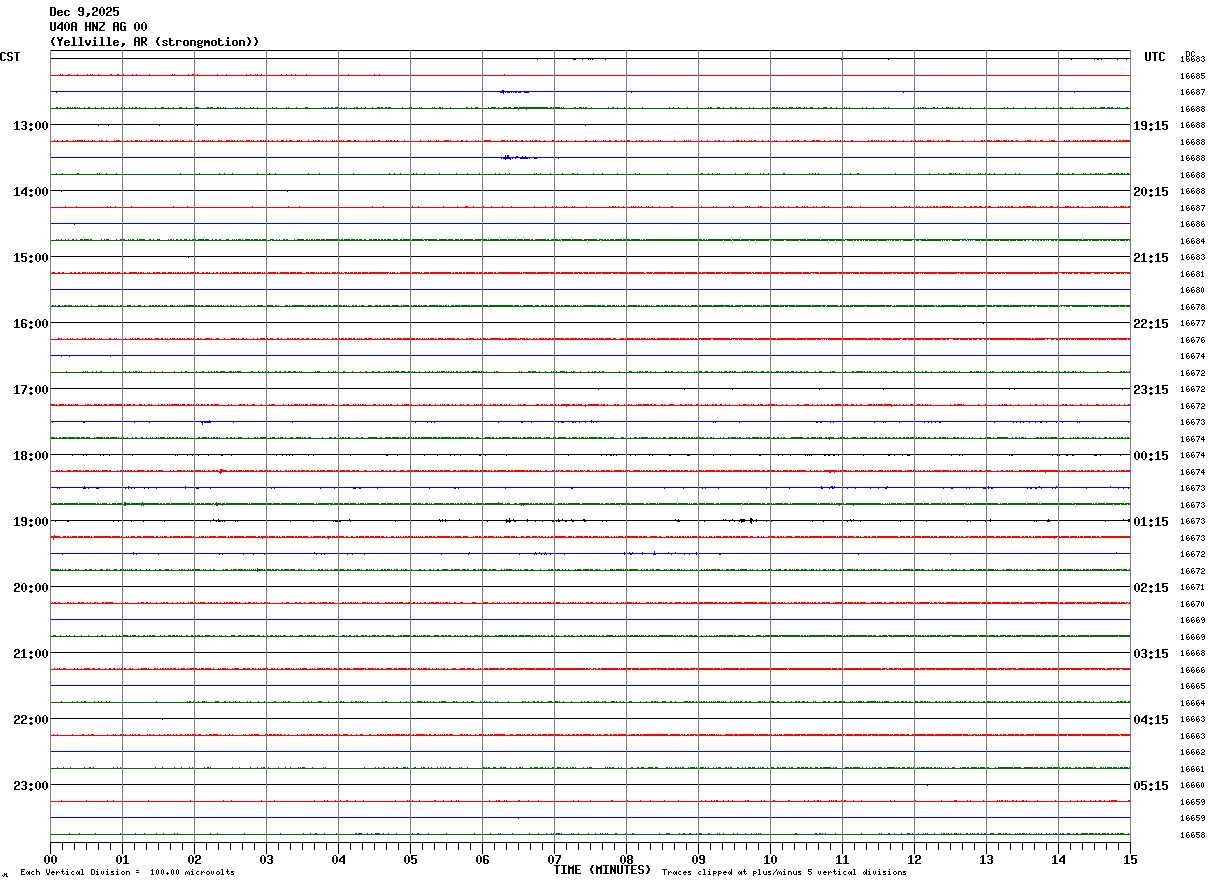
Task: Click the Traces clipped at plus/minus 5 note
Action: (x=784, y=873)
